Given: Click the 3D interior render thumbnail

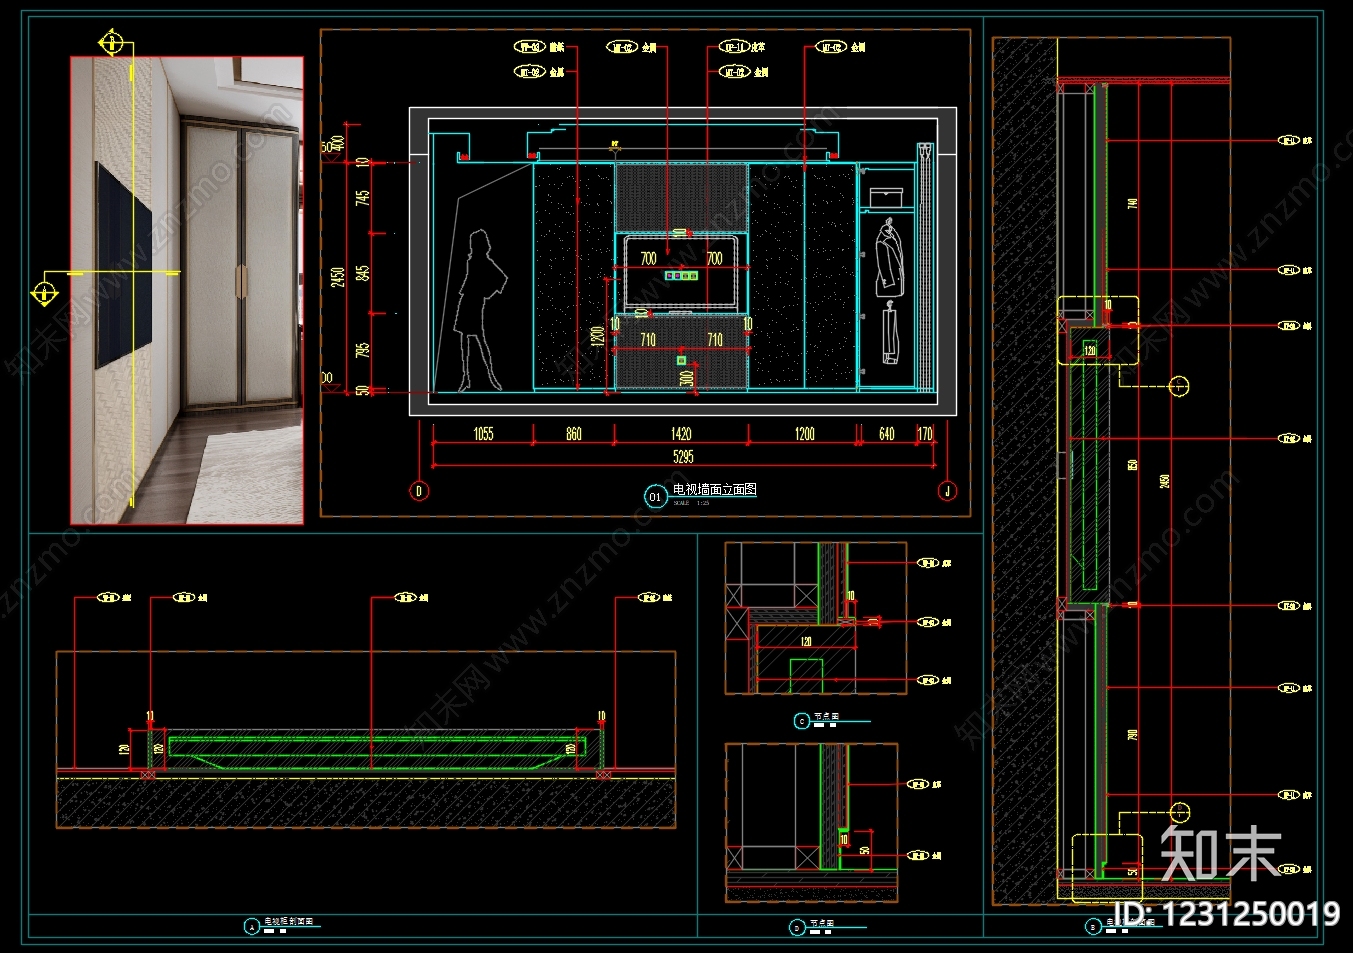Looking at the screenshot, I should (187, 290).
